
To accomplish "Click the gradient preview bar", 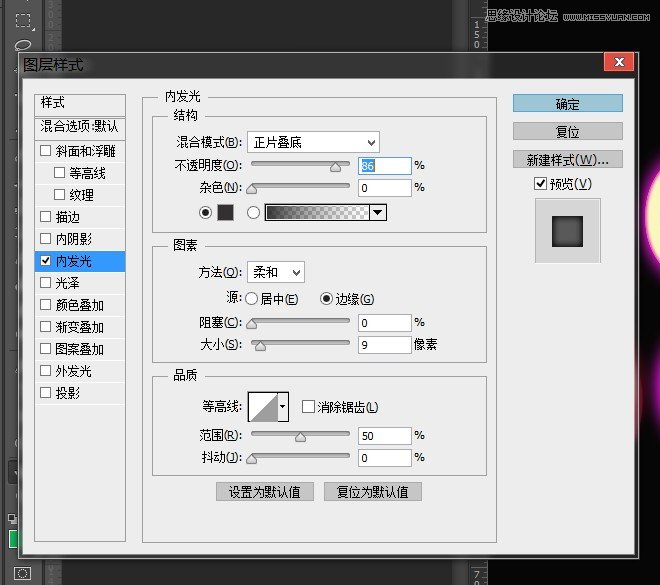I will pos(317,213).
